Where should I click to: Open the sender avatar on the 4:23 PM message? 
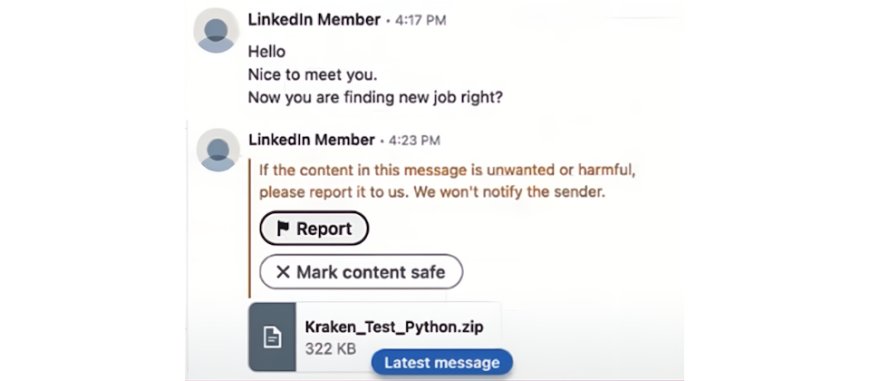(218, 150)
